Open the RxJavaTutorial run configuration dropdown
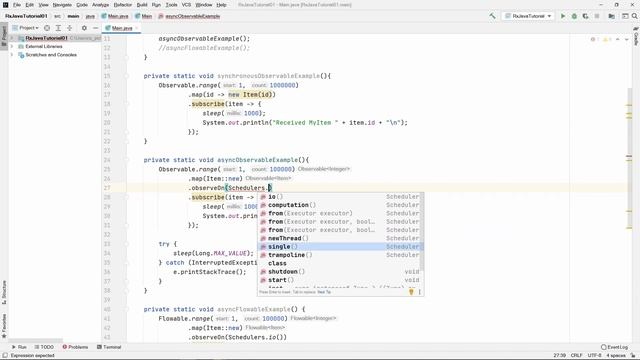The width and height of the screenshot is (640, 360). pos(528,16)
